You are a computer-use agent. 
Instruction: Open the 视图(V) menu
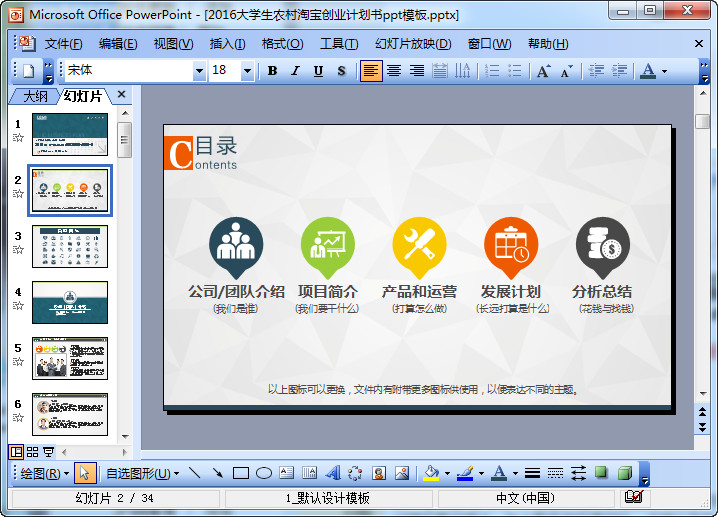click(x=173, y=44)
